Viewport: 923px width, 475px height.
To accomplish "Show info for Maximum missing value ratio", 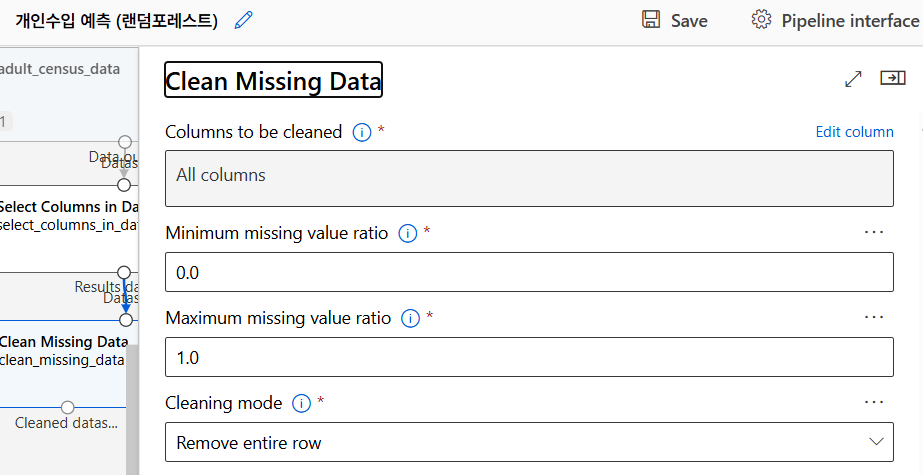I will pyautogui.click(x=409, y=318).
